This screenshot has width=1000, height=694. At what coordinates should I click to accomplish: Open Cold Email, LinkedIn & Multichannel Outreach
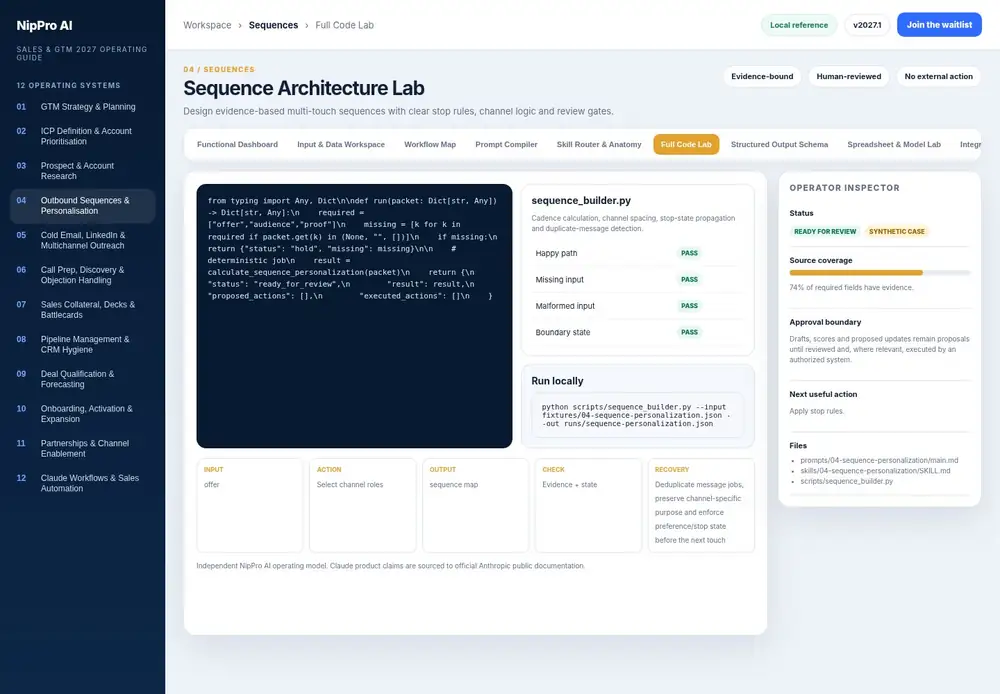pyautogui.click(x=82, y=240)
